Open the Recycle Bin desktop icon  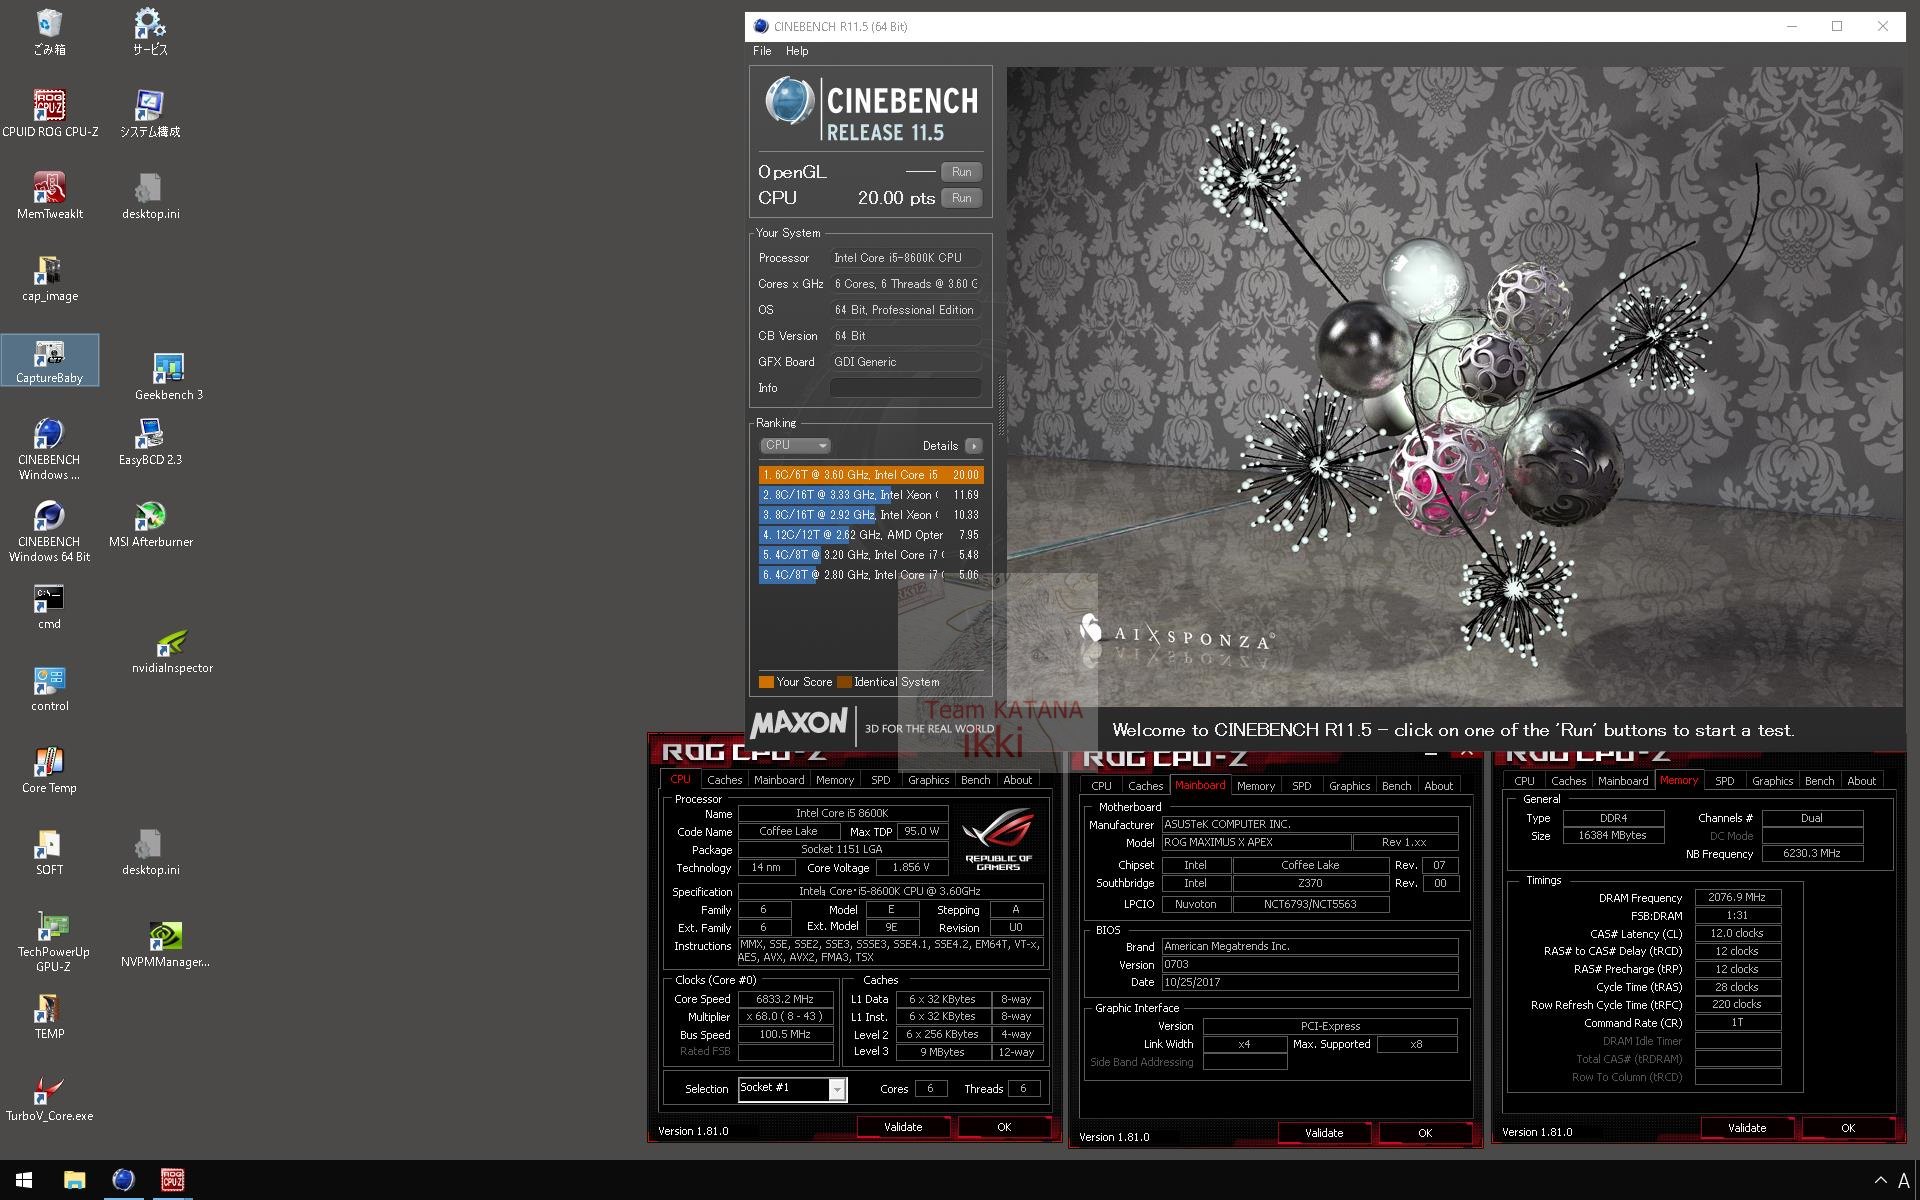pyautogui.click(x=49, y=31)
